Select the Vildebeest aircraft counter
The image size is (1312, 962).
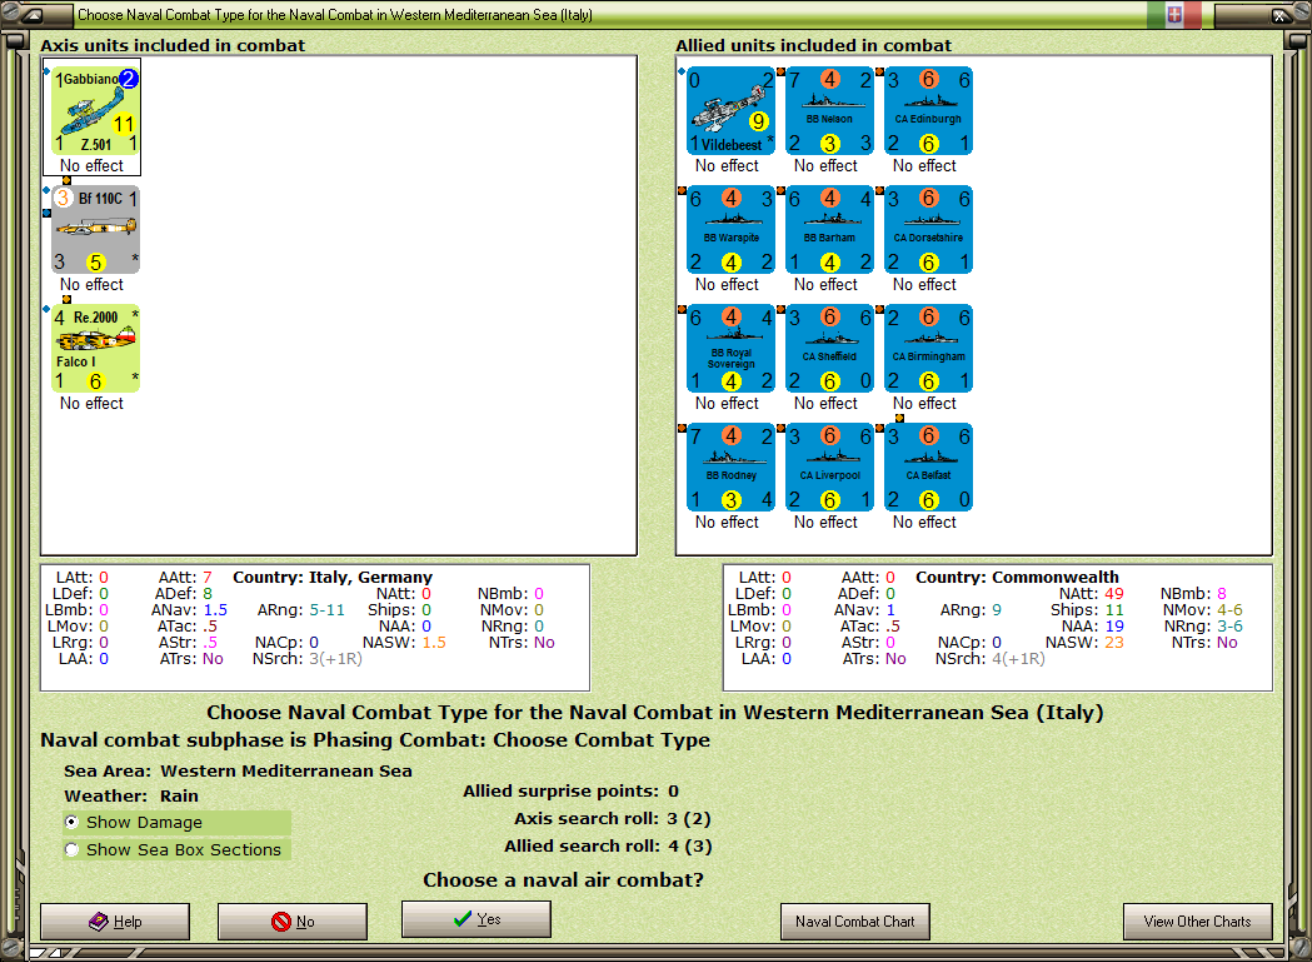[x=731, y=111]
